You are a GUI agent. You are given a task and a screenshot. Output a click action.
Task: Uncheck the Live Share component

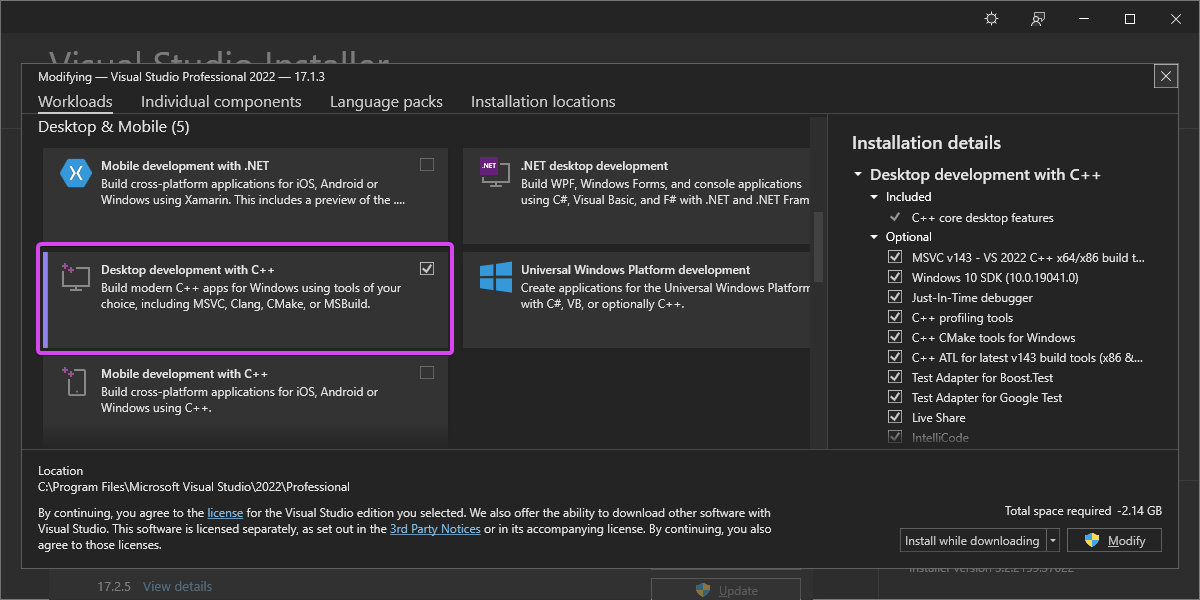click(x=895, y=417)
